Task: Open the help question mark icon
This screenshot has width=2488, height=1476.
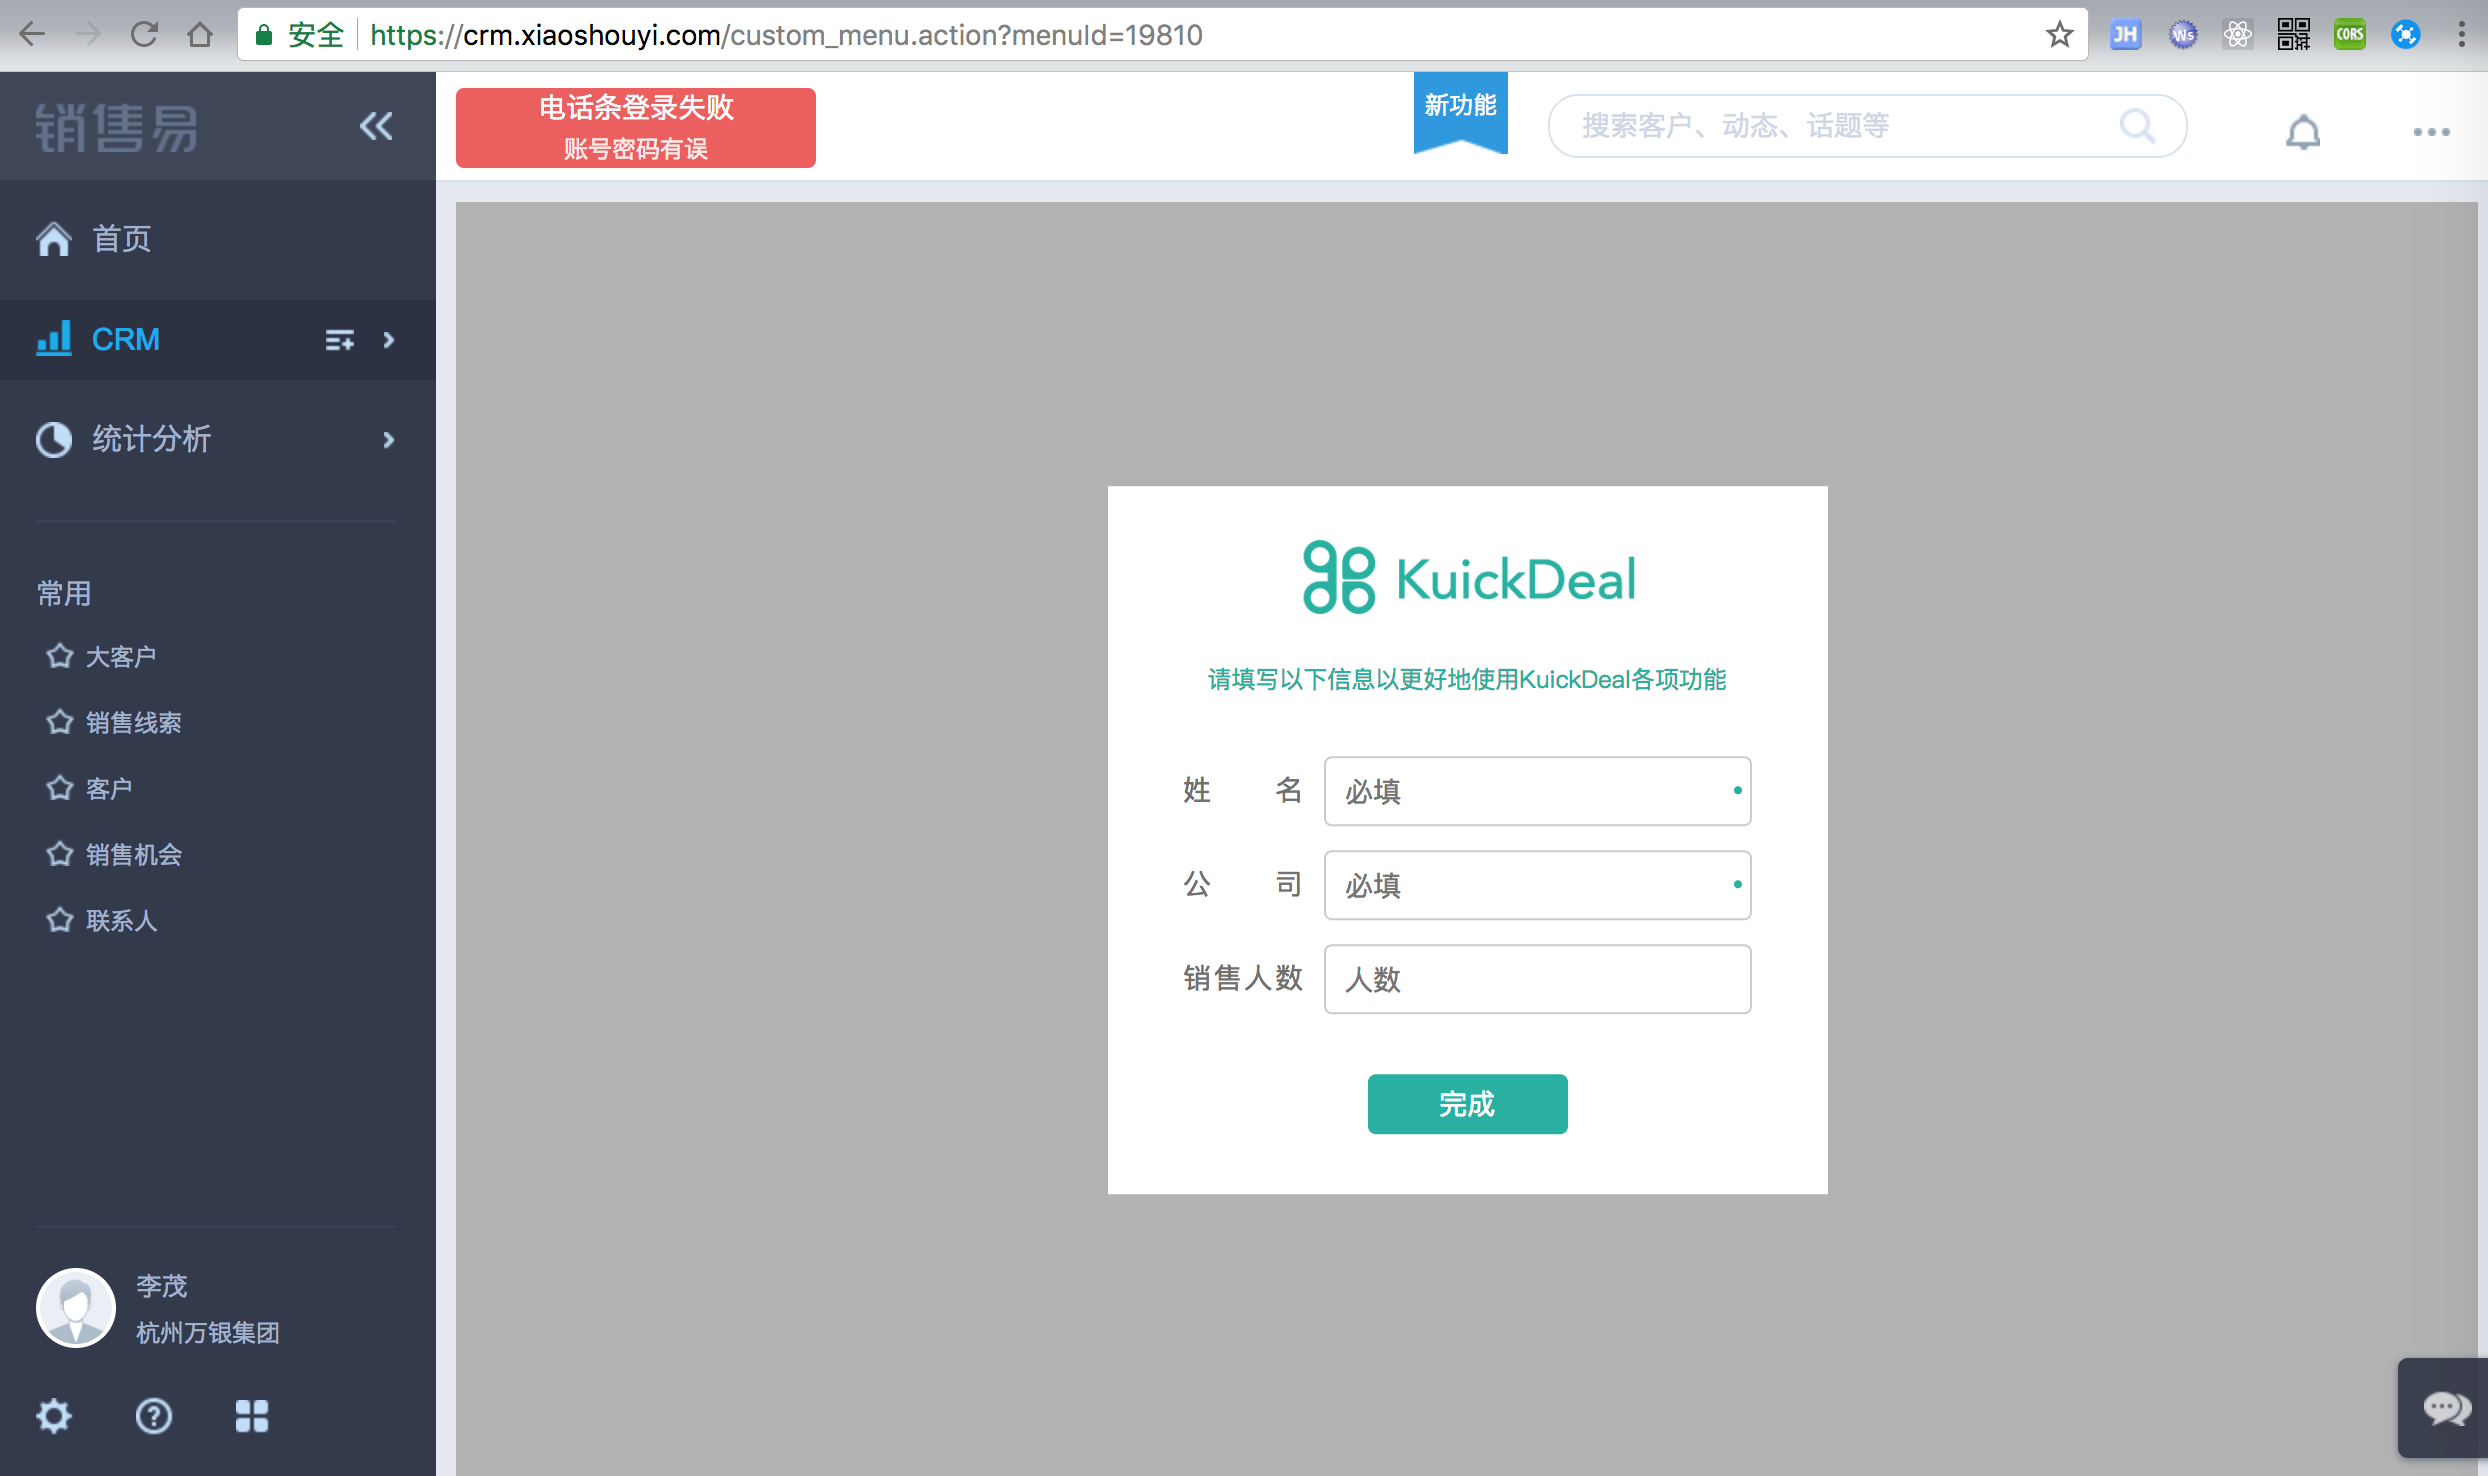Action: coord(153,1415)
